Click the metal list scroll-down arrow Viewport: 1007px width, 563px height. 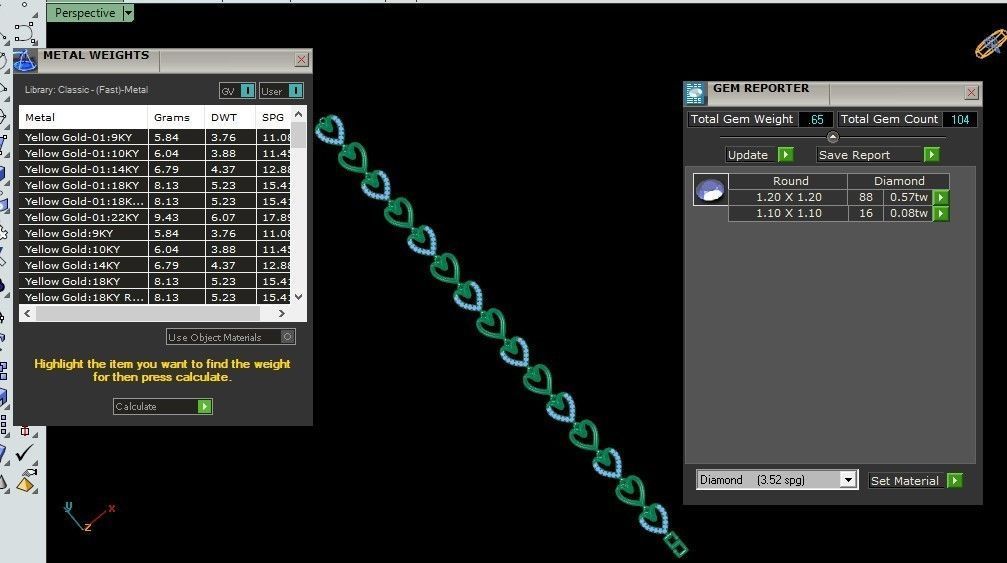pyautogui.click(x=298, y=297)
